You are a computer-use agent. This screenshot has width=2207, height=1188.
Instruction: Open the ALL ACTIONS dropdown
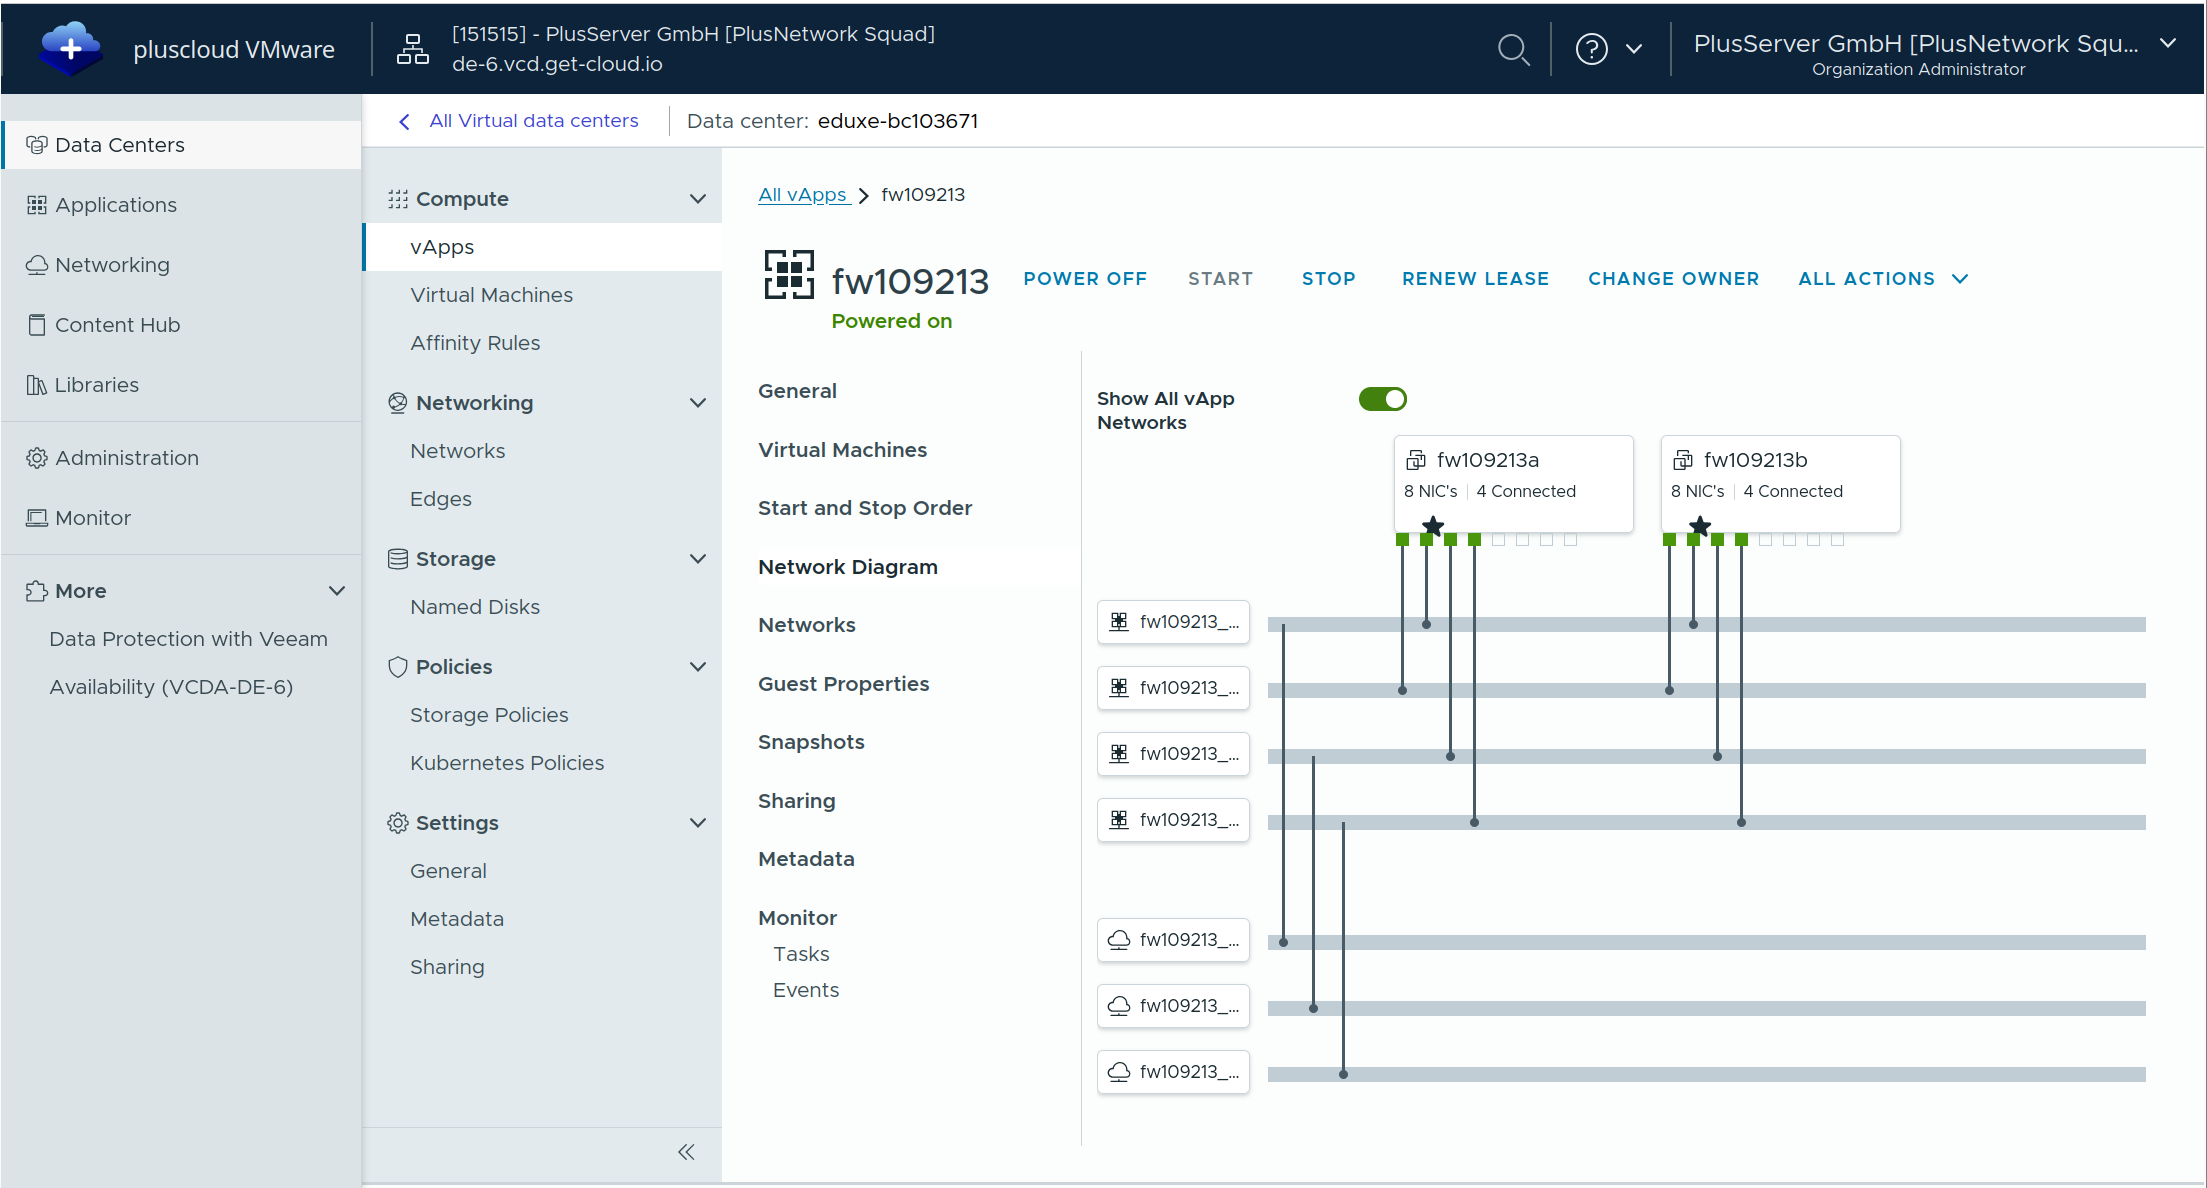(1883, 279)
